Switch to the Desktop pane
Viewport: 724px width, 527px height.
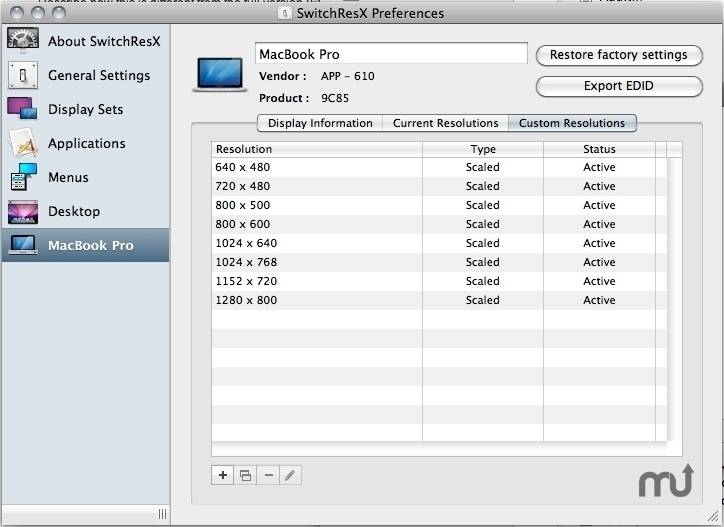pyautogui.click(x=74, y=212)
